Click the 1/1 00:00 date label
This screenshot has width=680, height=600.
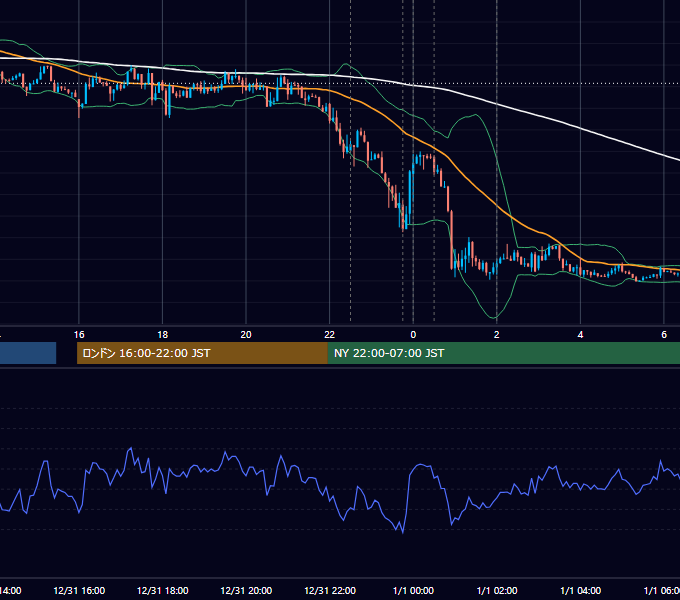[413, 591]
